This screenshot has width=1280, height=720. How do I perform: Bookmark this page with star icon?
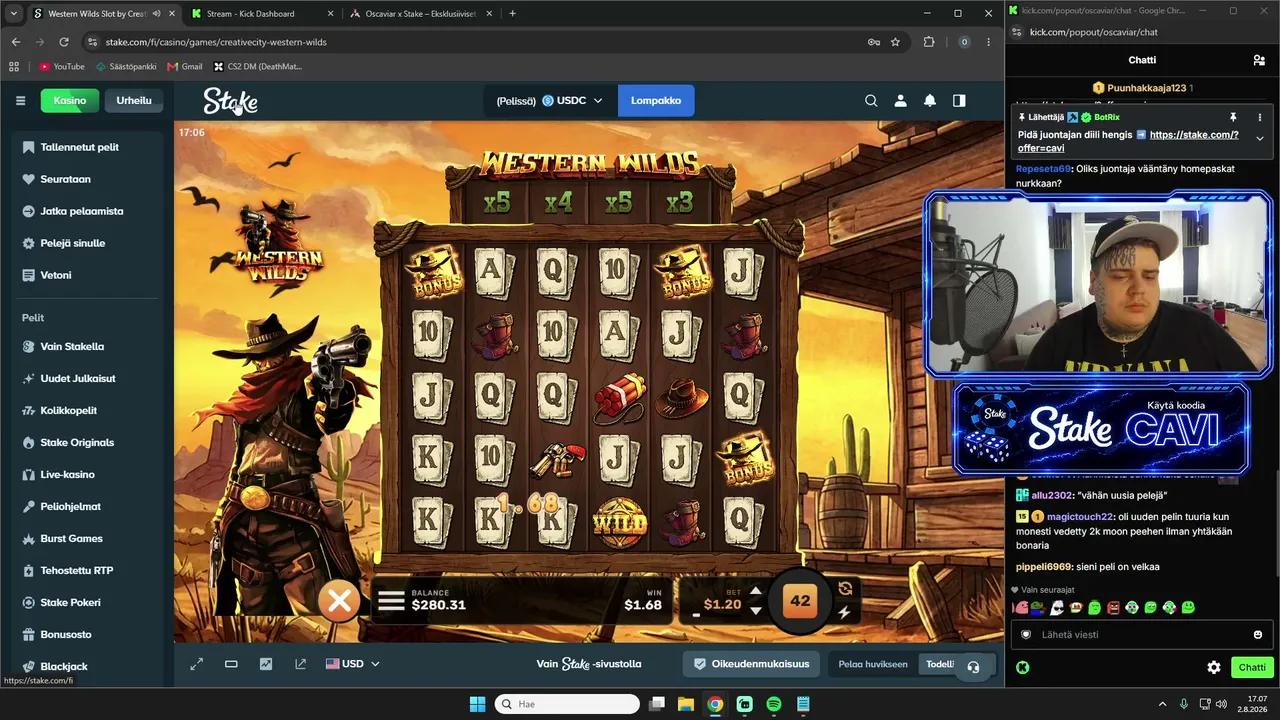pyautogui.click(x=895, y=42)
